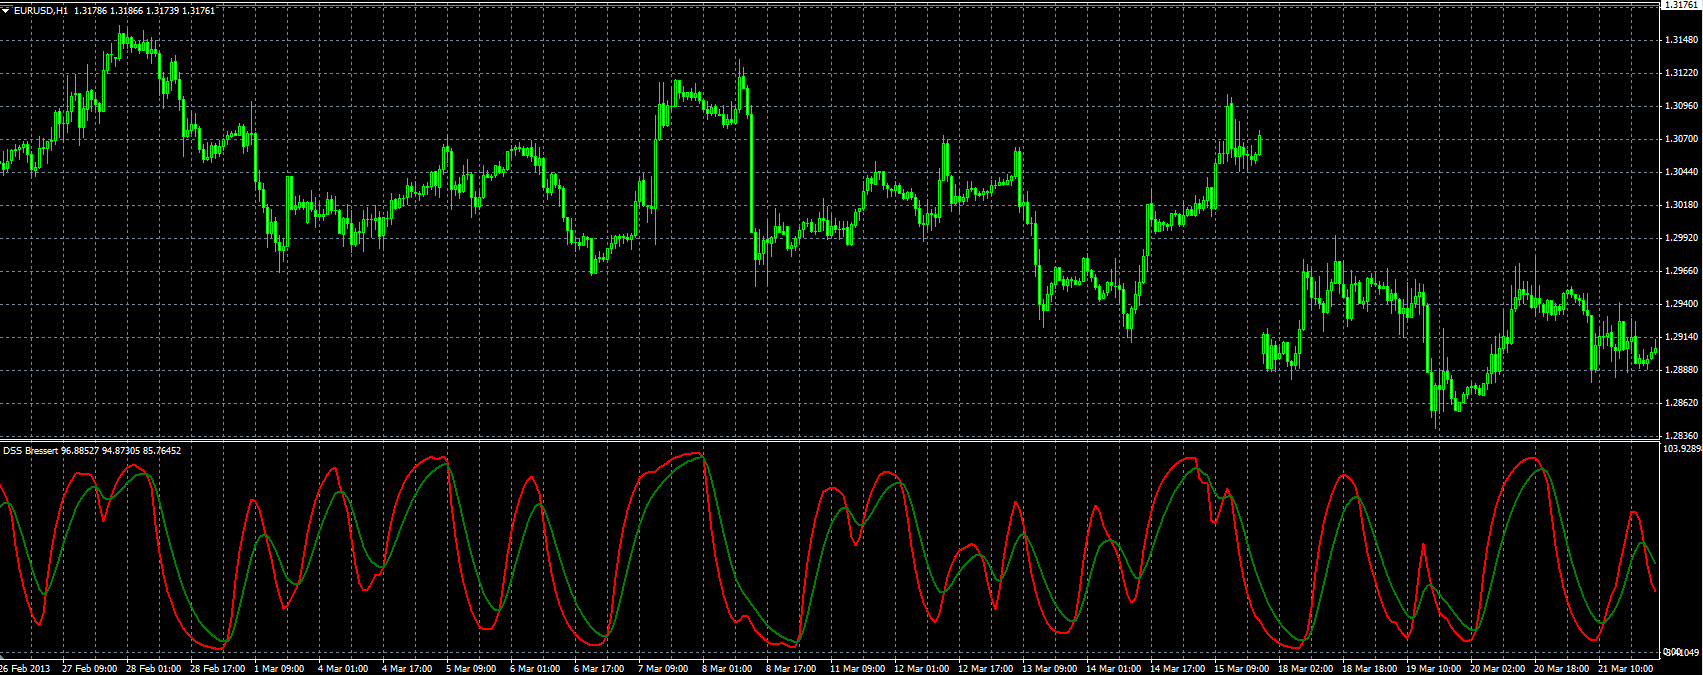1703x675 pixels.
Task: Click the 21 Mar 10:00 time label
Action: click(1625, 668)
